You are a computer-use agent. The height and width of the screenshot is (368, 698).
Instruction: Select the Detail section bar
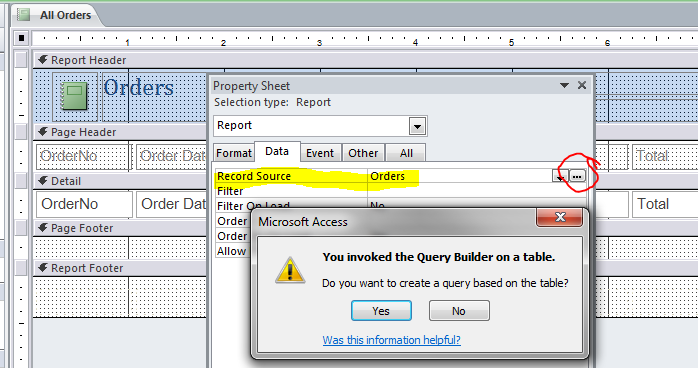120,181
